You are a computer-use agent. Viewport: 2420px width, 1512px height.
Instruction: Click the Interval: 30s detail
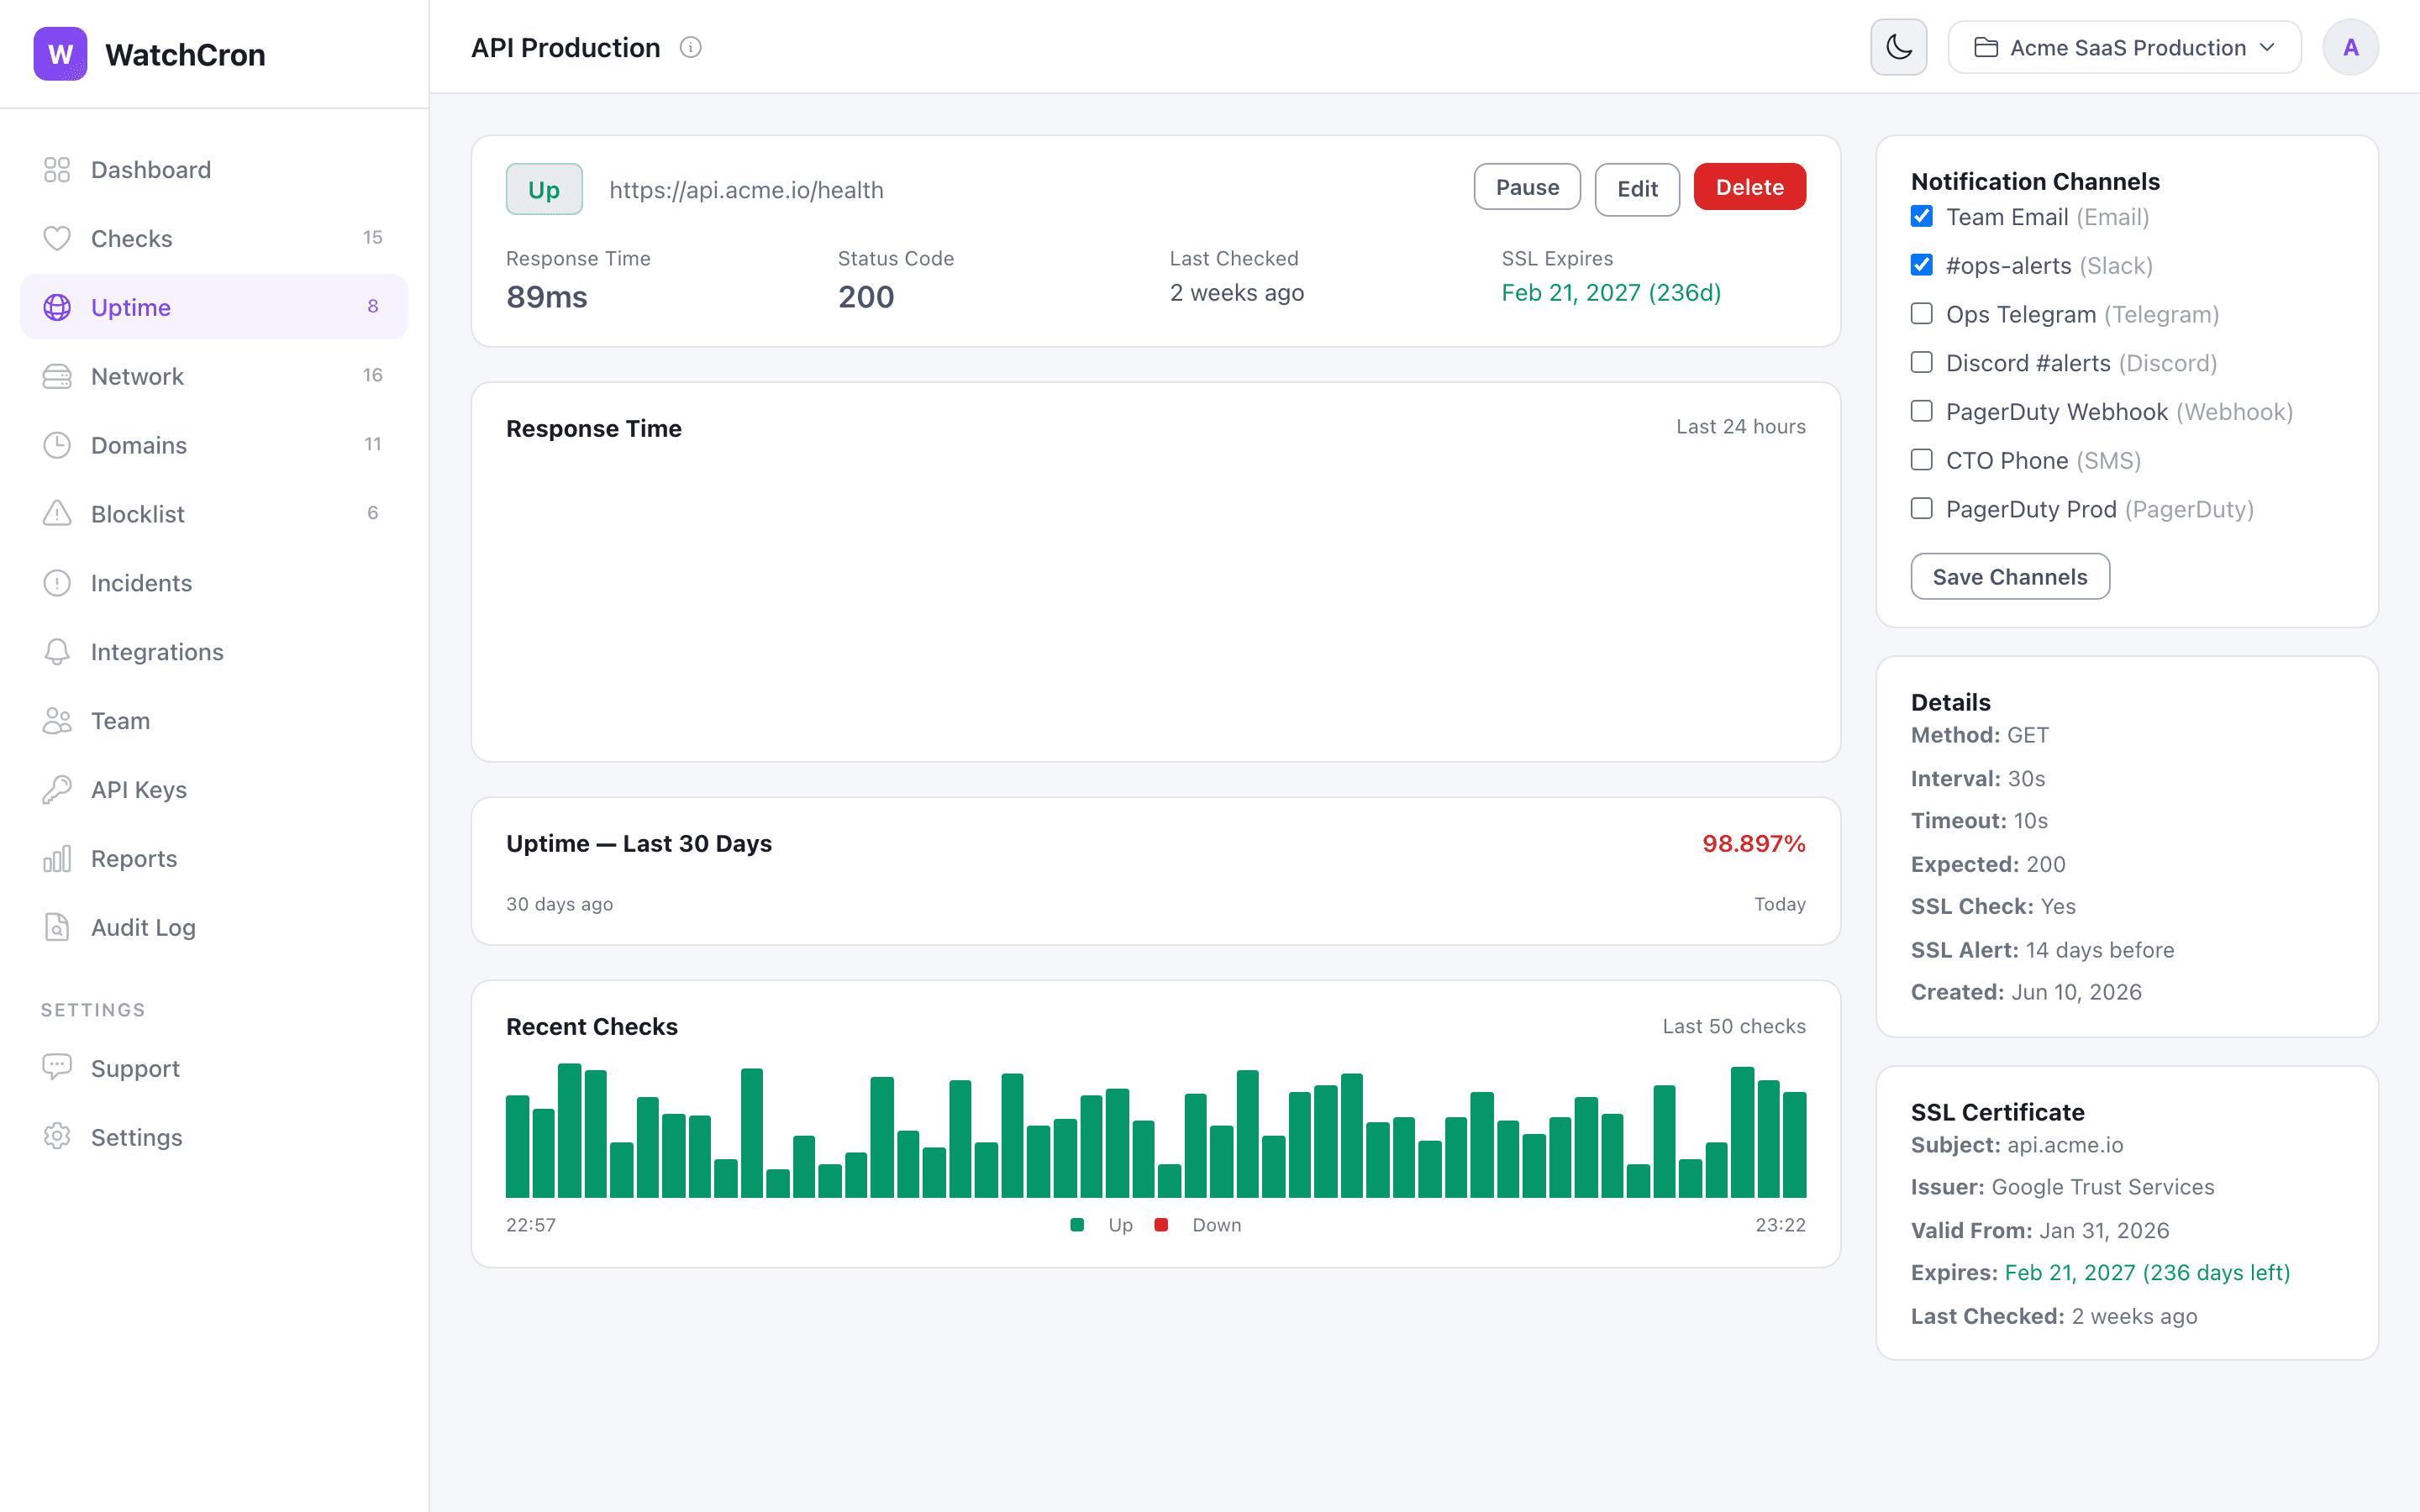click(x=1978, y=778)
